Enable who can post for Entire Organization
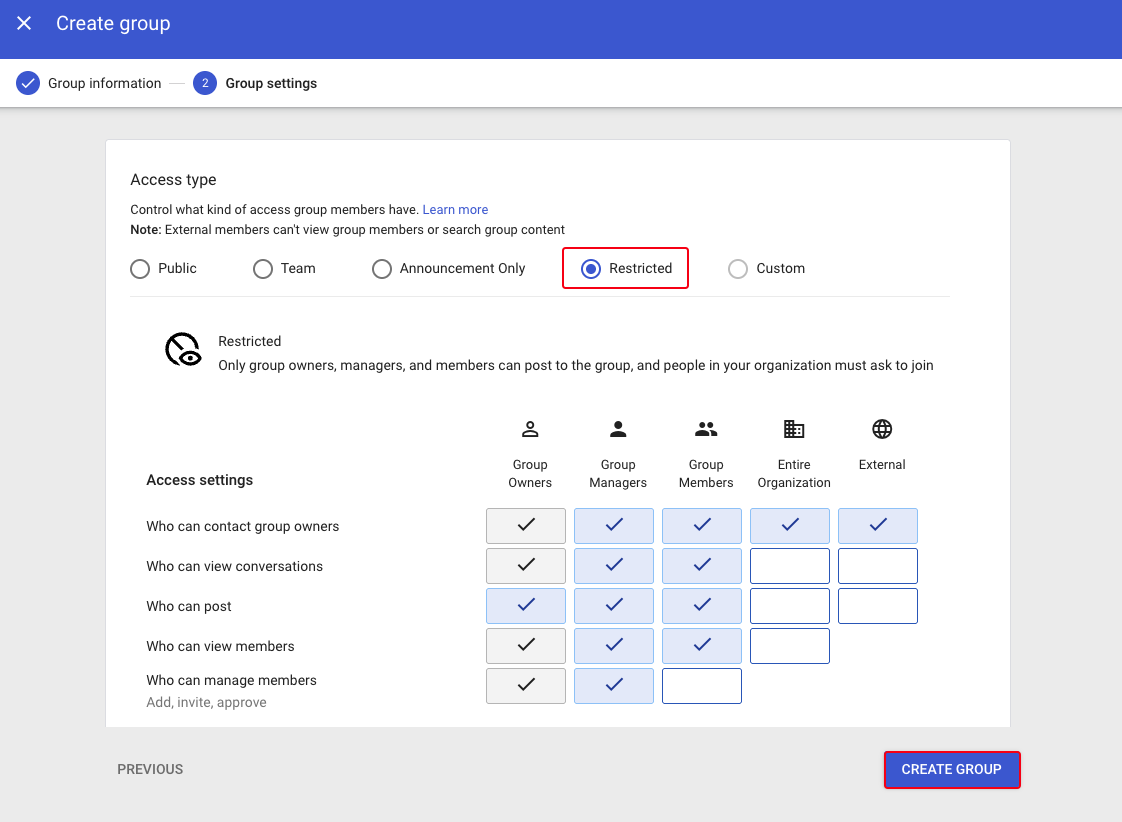Screen dimensions: 1122x822 point(790,606)
